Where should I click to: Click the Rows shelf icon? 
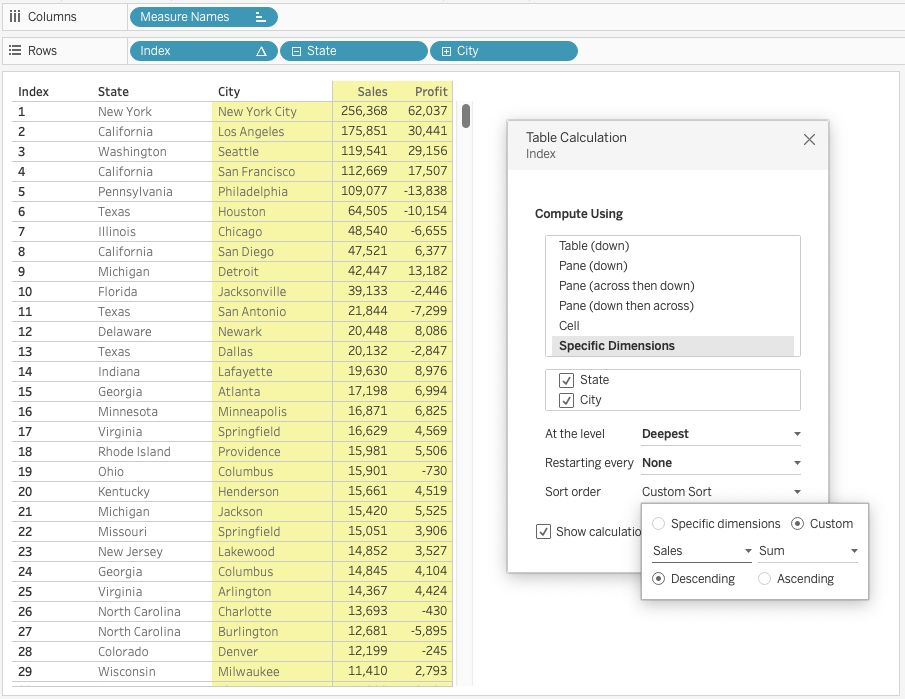coord(15,51)
